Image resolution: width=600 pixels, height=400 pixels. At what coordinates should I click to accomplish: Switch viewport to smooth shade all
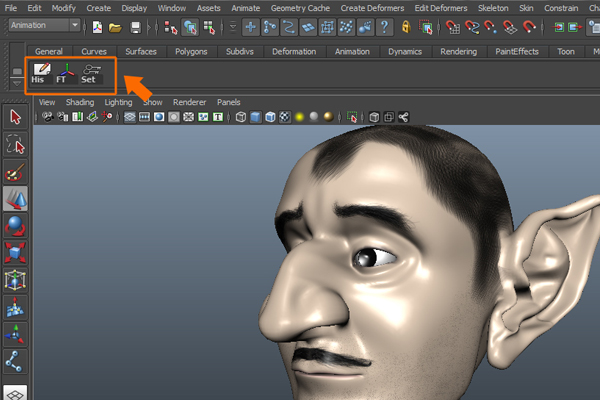(x=255, y=117)
